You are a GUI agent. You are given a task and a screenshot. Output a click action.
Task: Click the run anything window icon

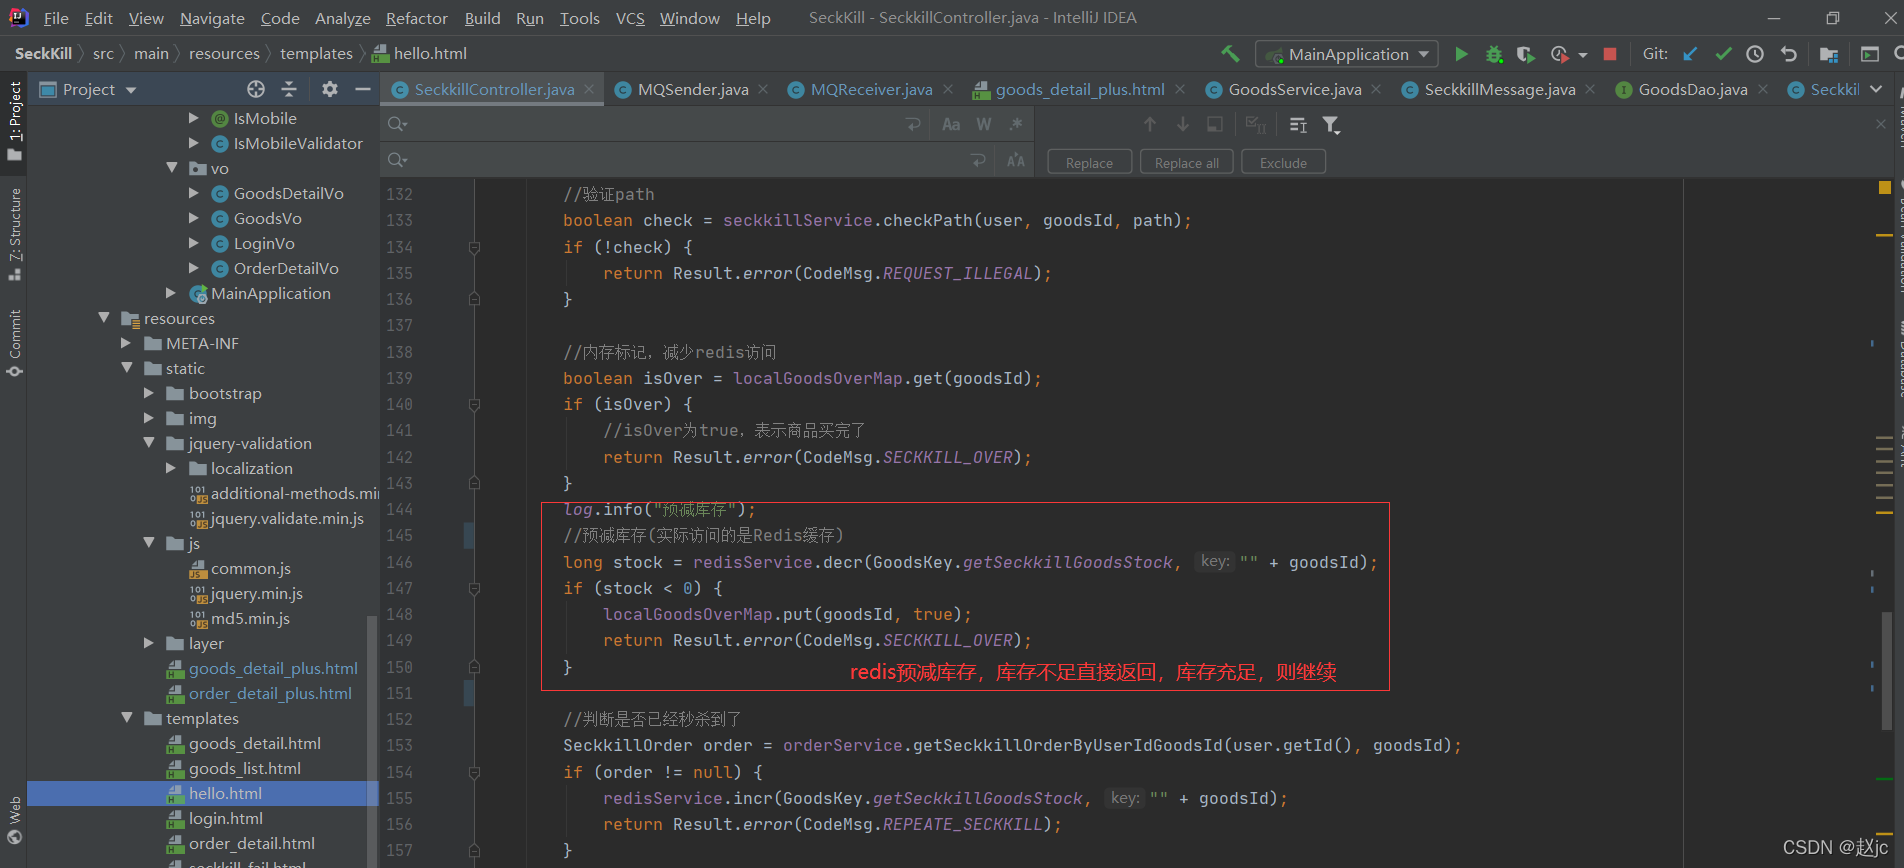[x=1870, y=54]
